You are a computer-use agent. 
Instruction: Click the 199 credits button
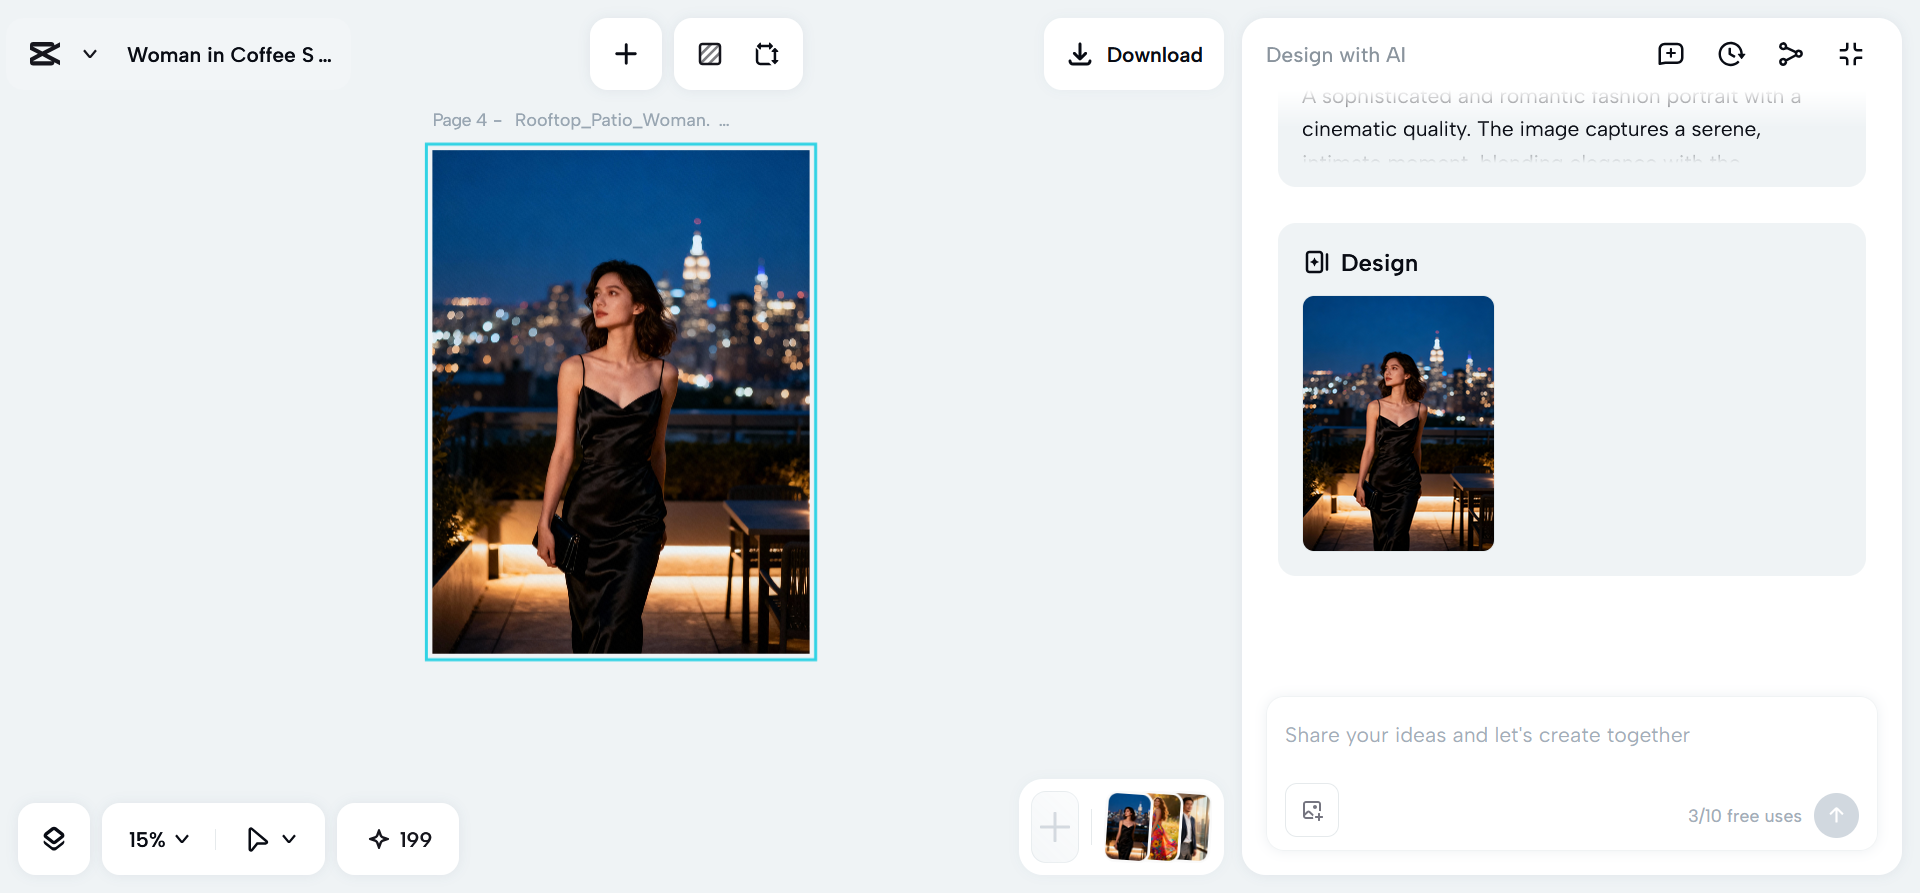[399, 839]
